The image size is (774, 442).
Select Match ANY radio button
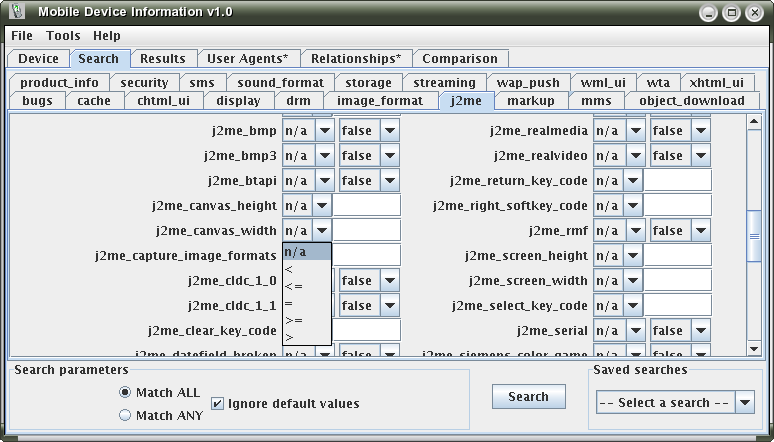(125, 415)
